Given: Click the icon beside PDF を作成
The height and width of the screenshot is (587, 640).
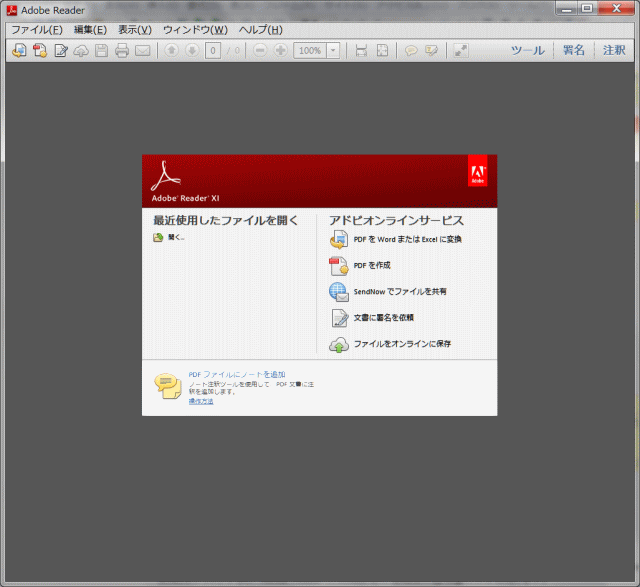Looking at the screenshot, I should click(339, 266).
